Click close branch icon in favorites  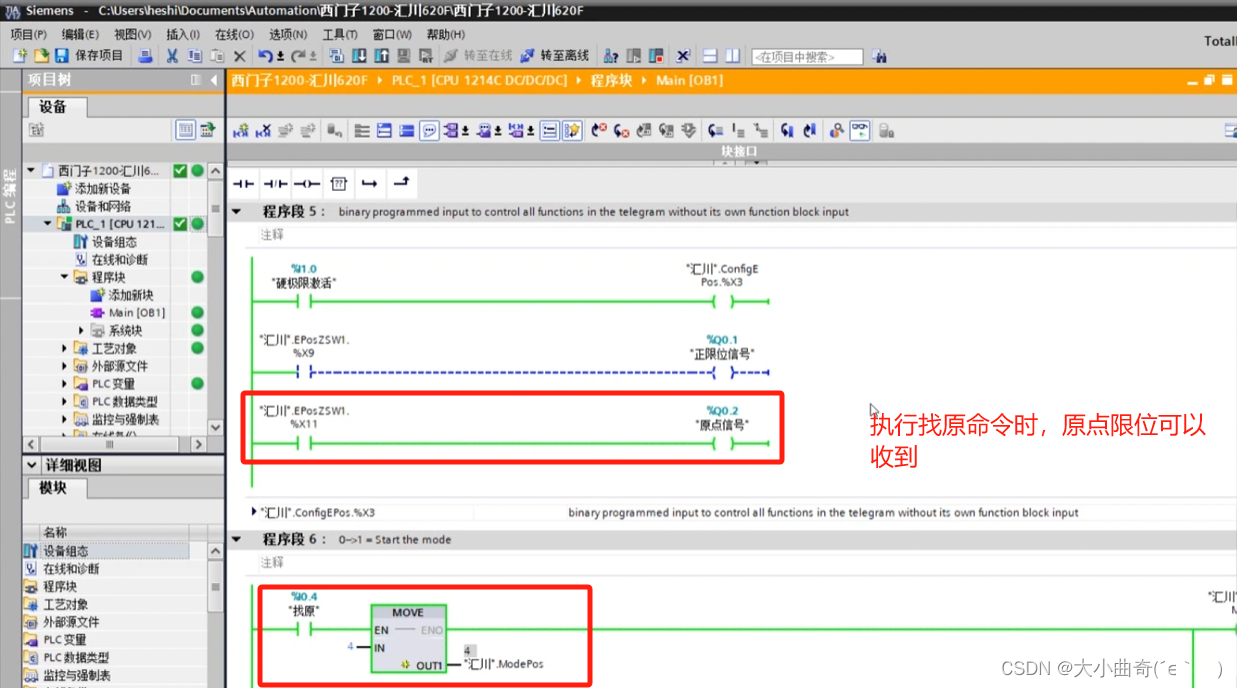coord(401,183)
